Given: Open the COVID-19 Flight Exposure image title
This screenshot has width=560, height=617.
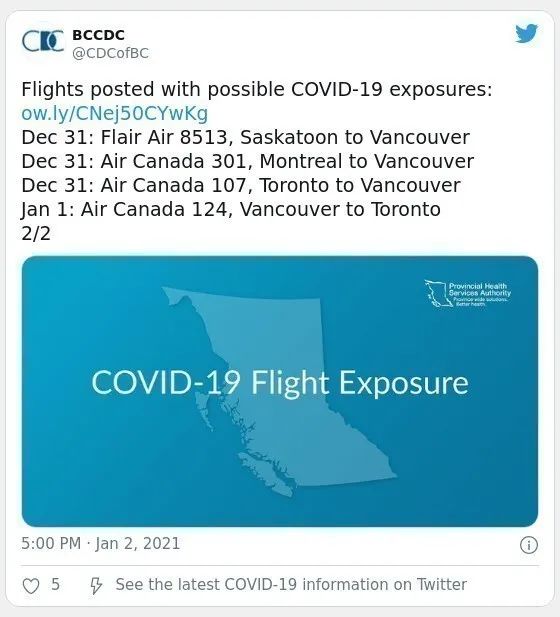Looking at the screenshot, I should pos(280,382).
